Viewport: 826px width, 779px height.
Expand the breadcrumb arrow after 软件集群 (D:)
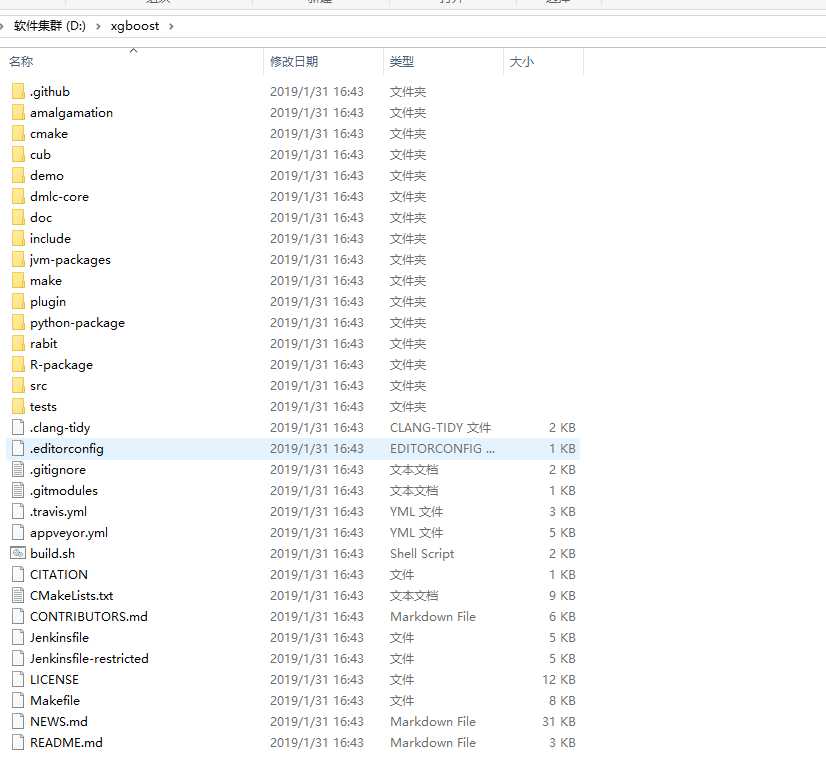coord(98,26)
